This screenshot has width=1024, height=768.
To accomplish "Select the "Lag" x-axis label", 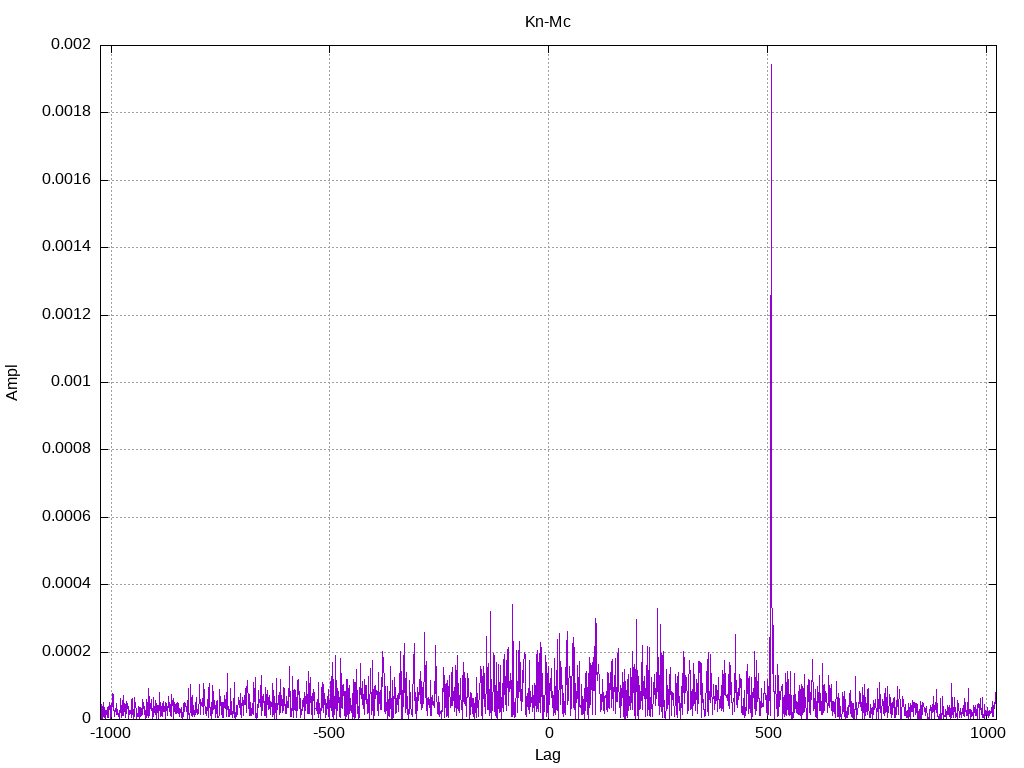I will pos(547,755).
